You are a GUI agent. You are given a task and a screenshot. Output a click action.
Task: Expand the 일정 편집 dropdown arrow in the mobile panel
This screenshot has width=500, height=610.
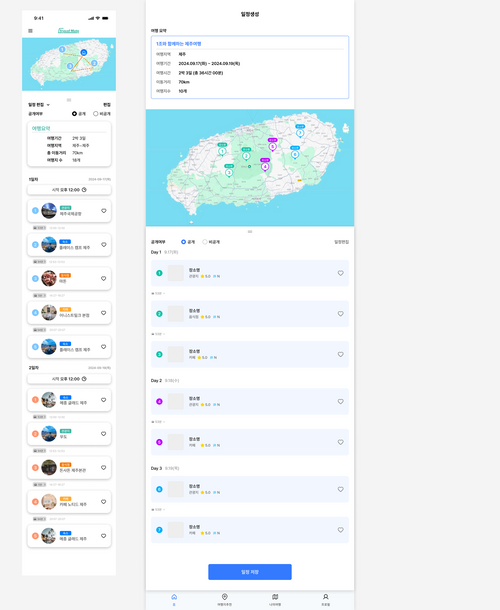click(x=48, y=105)
